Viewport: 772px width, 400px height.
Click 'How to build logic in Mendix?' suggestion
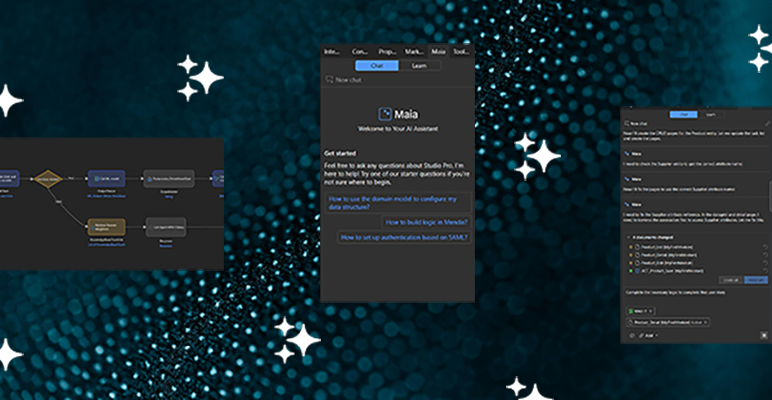click(426, 222)
